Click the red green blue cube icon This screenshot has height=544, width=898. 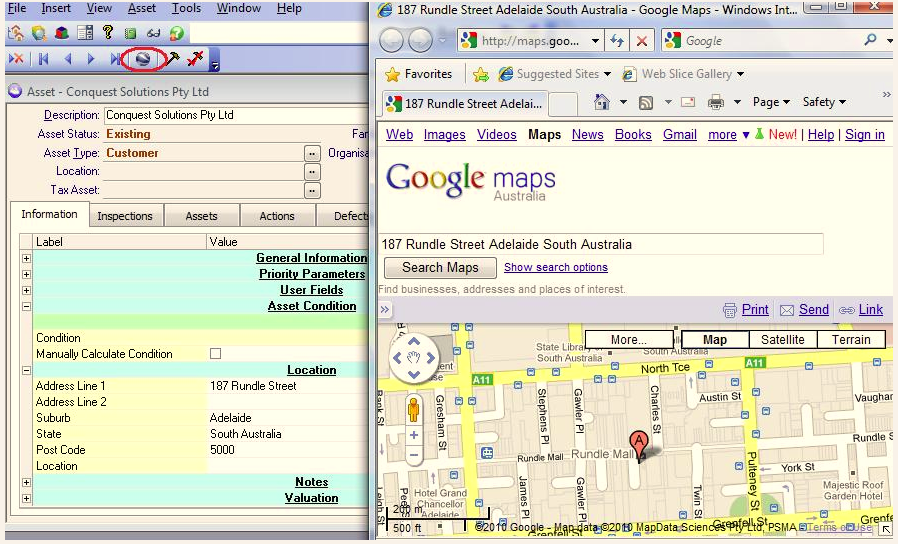coord(62,33)
